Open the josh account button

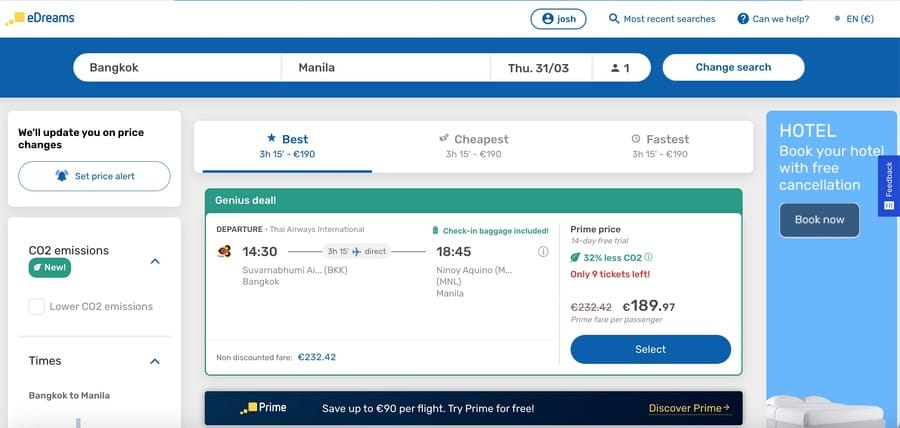coord(558,19)
